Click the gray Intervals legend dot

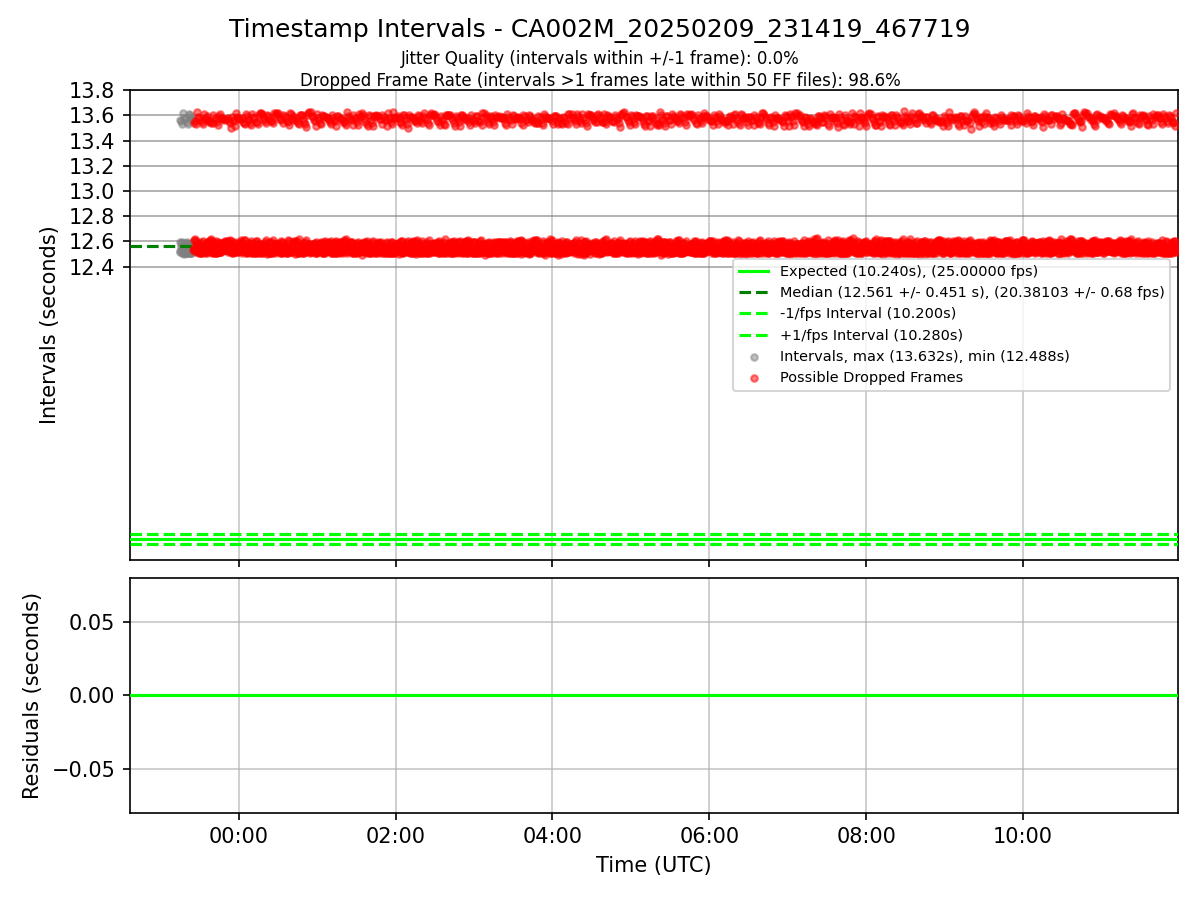tap(754, 357)
